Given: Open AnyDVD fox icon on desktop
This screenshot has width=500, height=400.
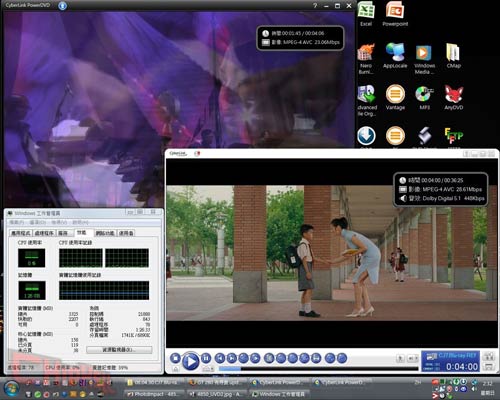Looking at the screenshot, I should (454, 97).
